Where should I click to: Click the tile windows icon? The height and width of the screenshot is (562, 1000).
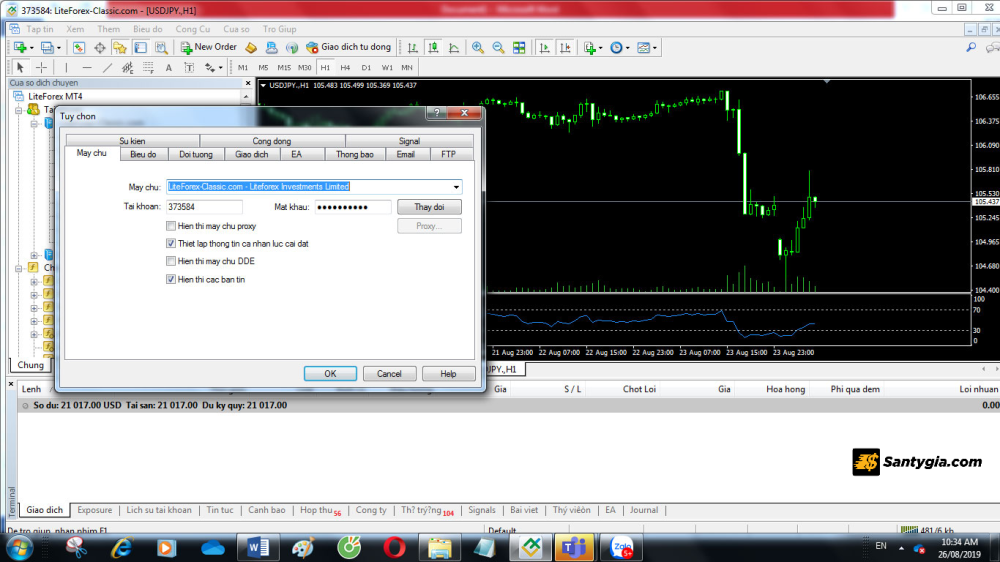click(519, 47)
